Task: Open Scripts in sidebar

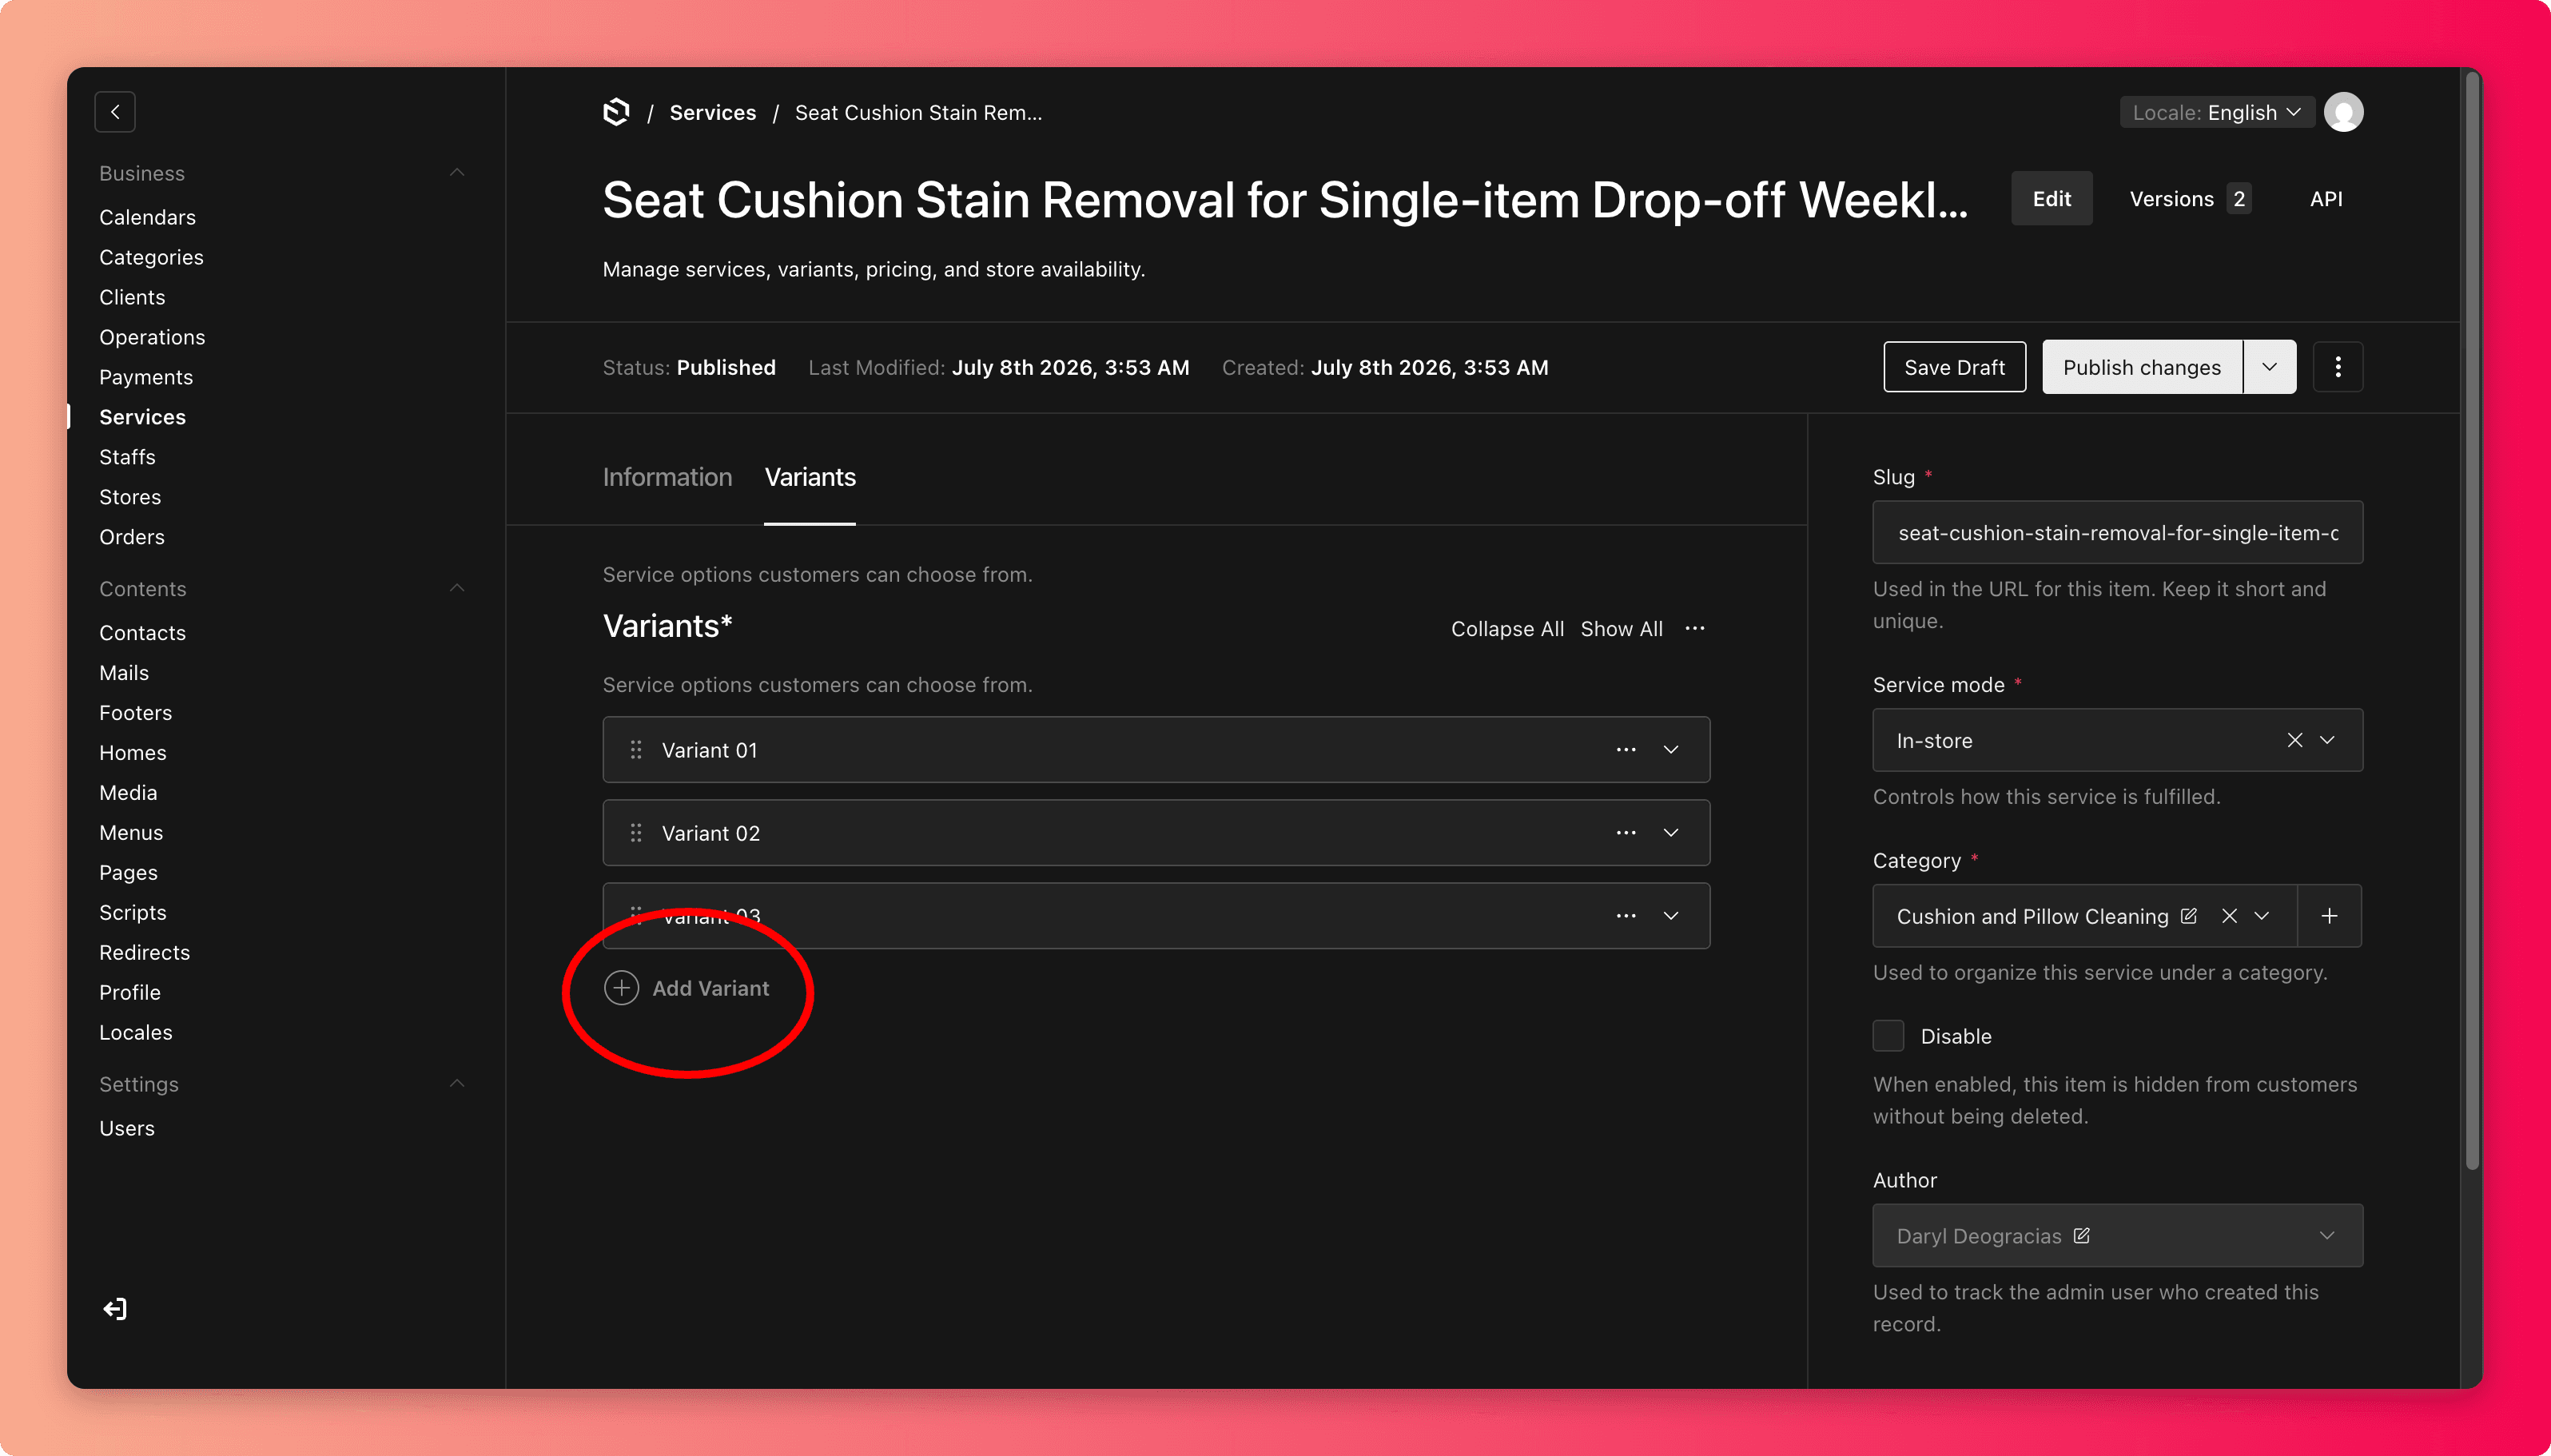Action: [x=133, y=913]
